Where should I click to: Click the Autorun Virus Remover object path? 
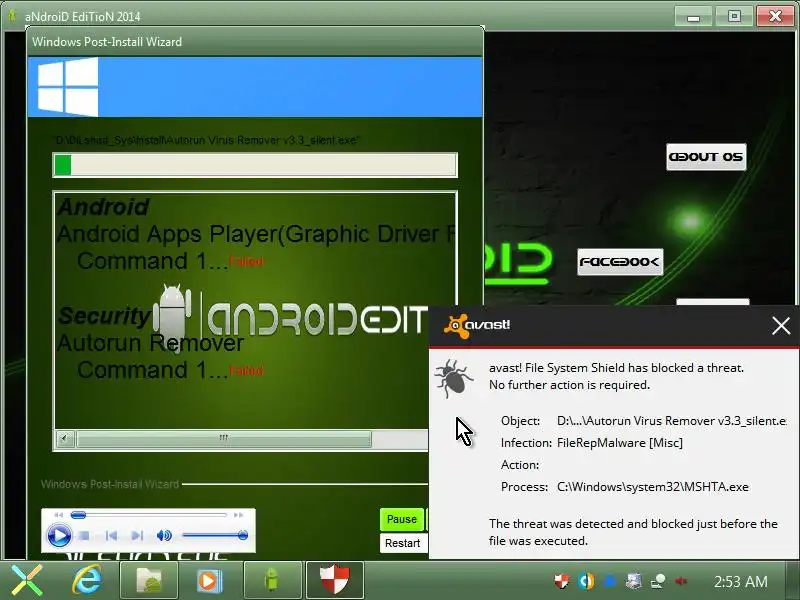tap(671, 421)
